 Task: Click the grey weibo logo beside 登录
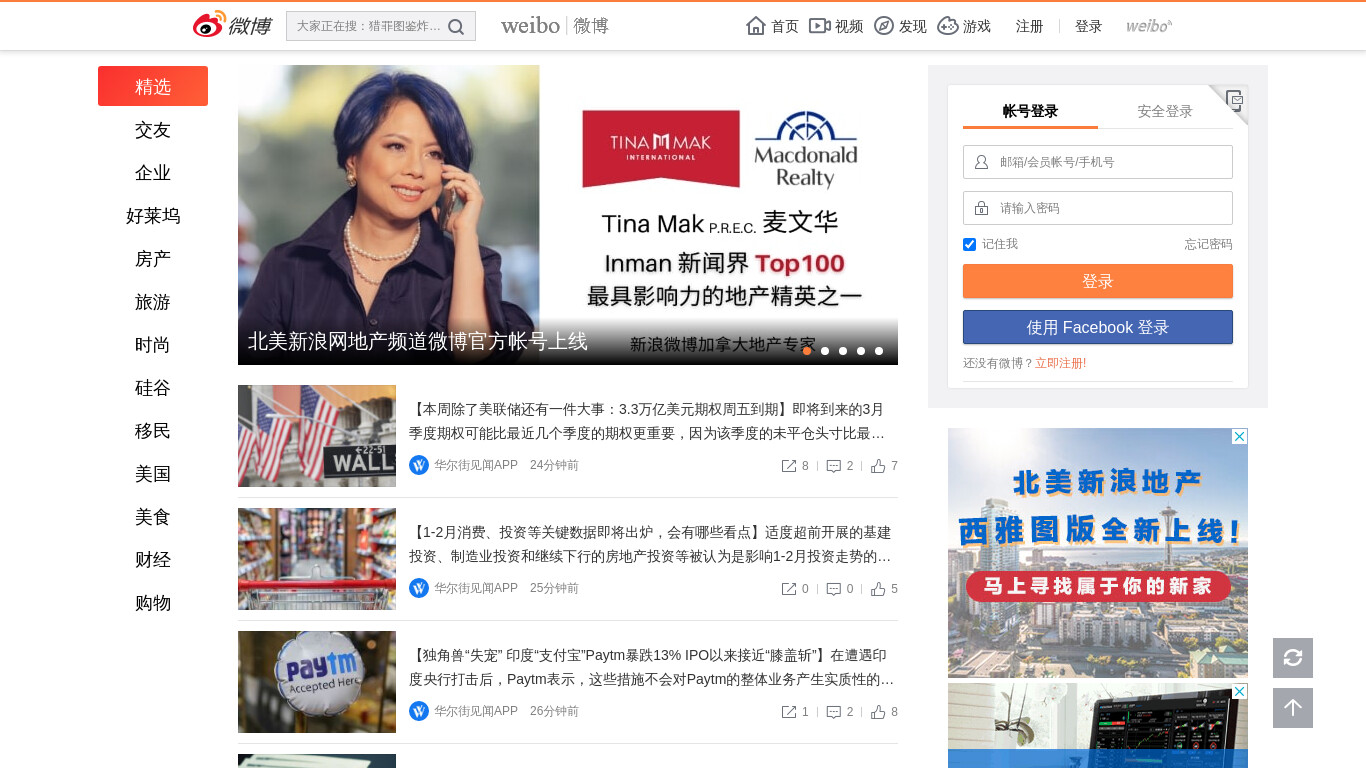1149,26
